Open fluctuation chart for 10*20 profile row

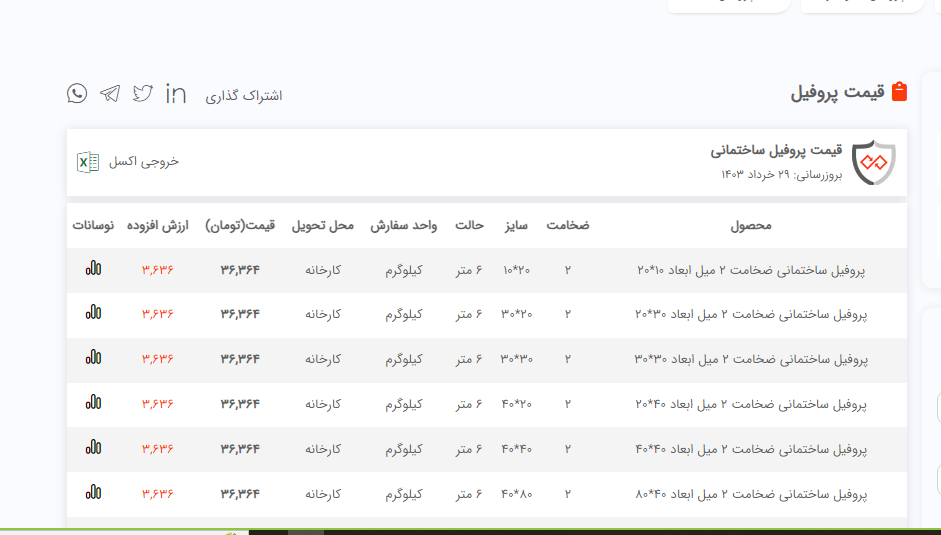pos(93,269)
